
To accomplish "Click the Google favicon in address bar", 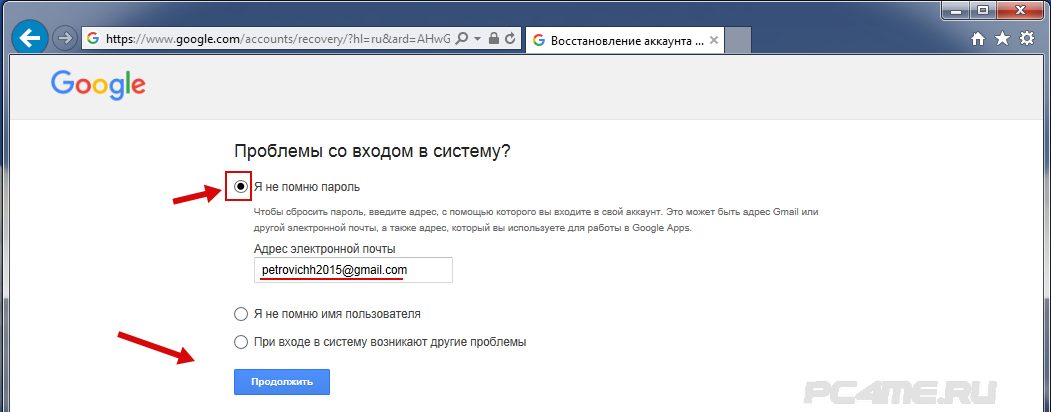I will click(92, 39).
